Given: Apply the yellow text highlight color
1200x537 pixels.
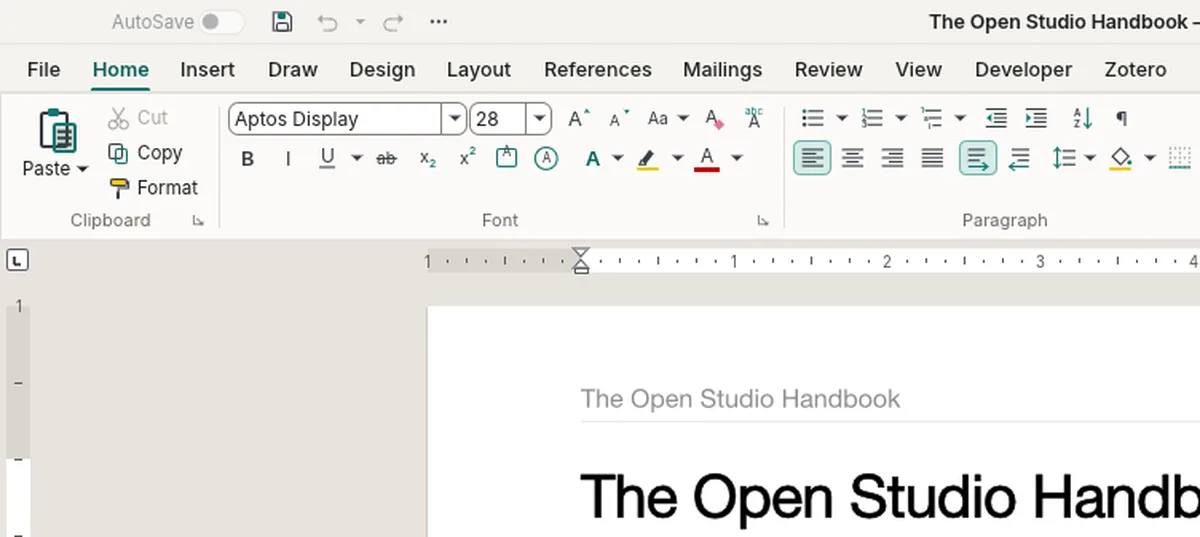Looking at the screenshot, I should click(647, 159).
